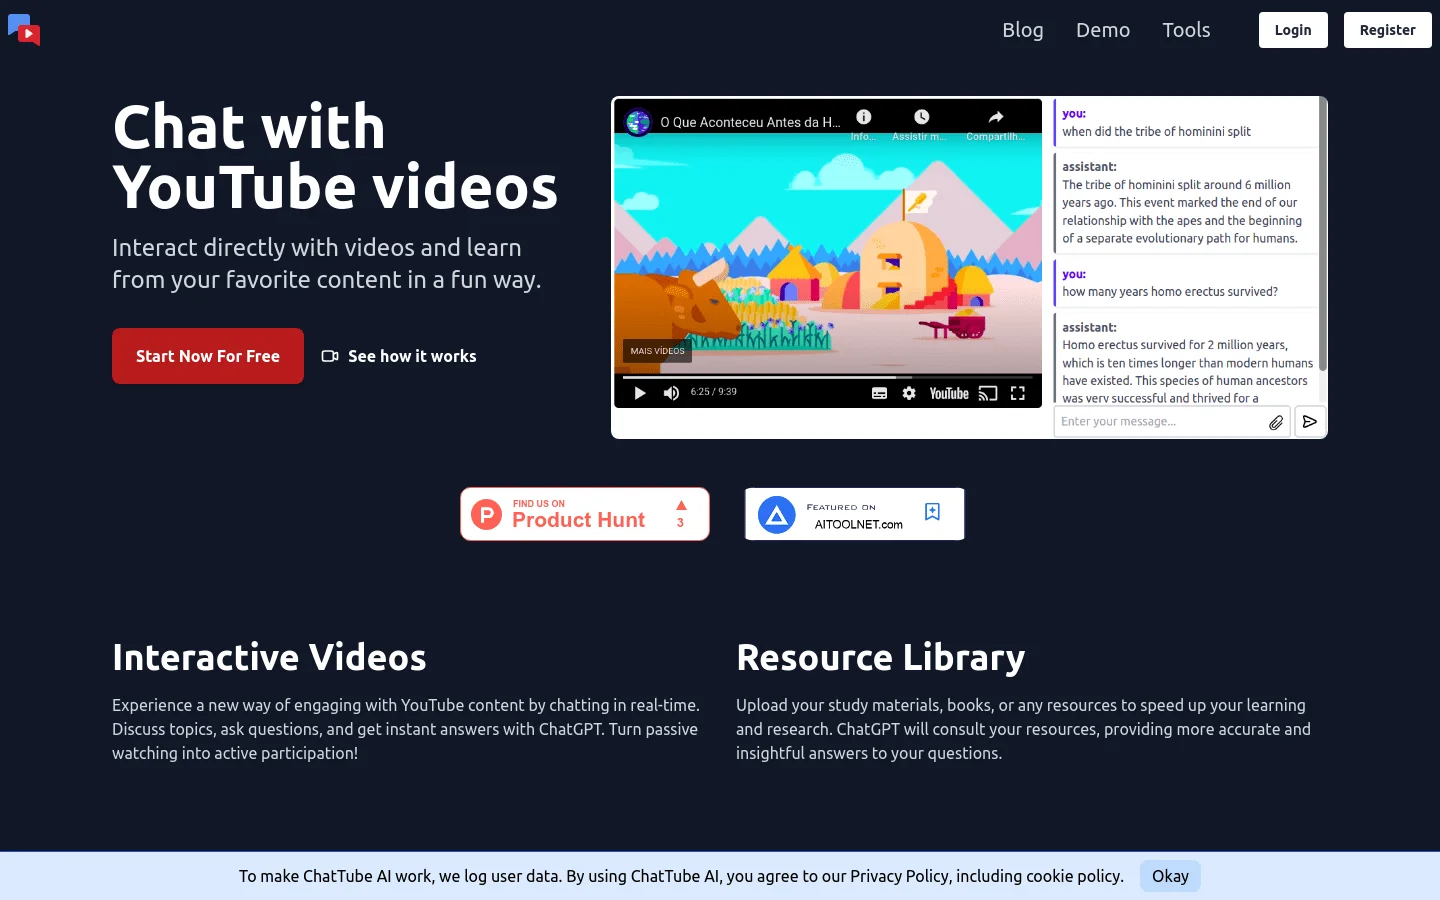The width and height of the screenshot is (1440, 900).
Task: Upvote ChatTube on Product Hunt
Action: point(681,513)
